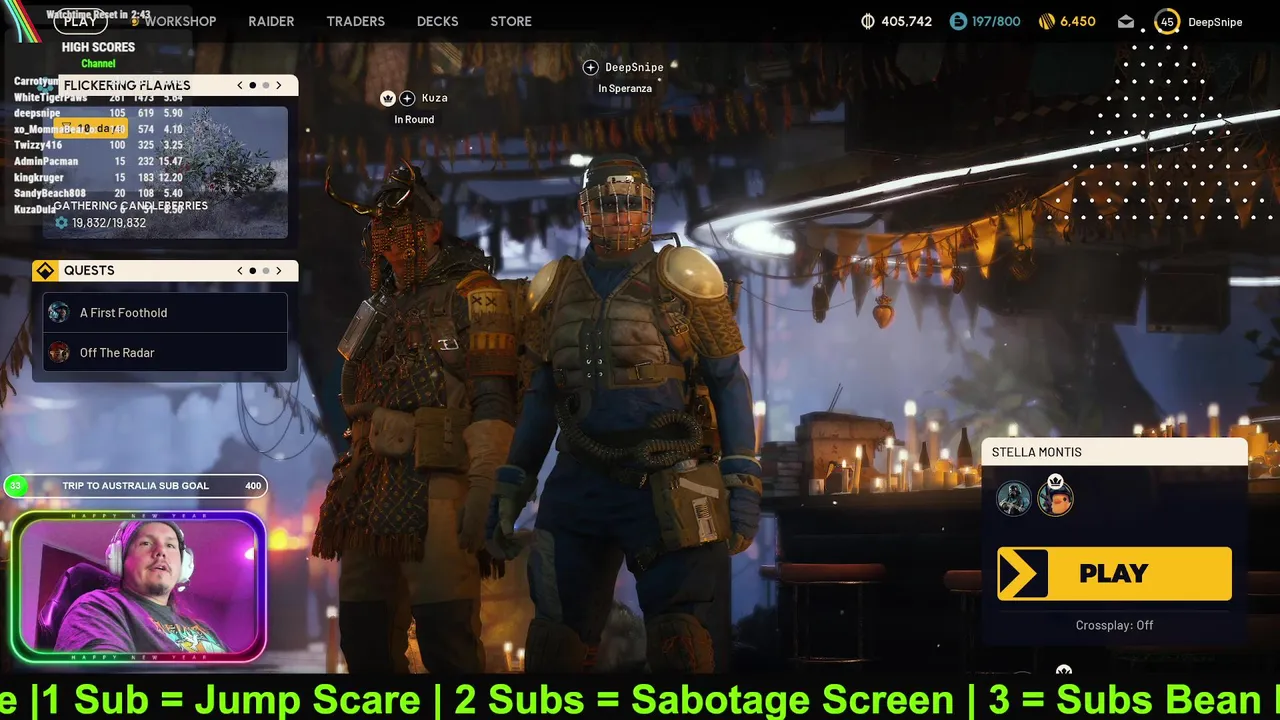Click the WhiteTigerPaws high score row

98,98
